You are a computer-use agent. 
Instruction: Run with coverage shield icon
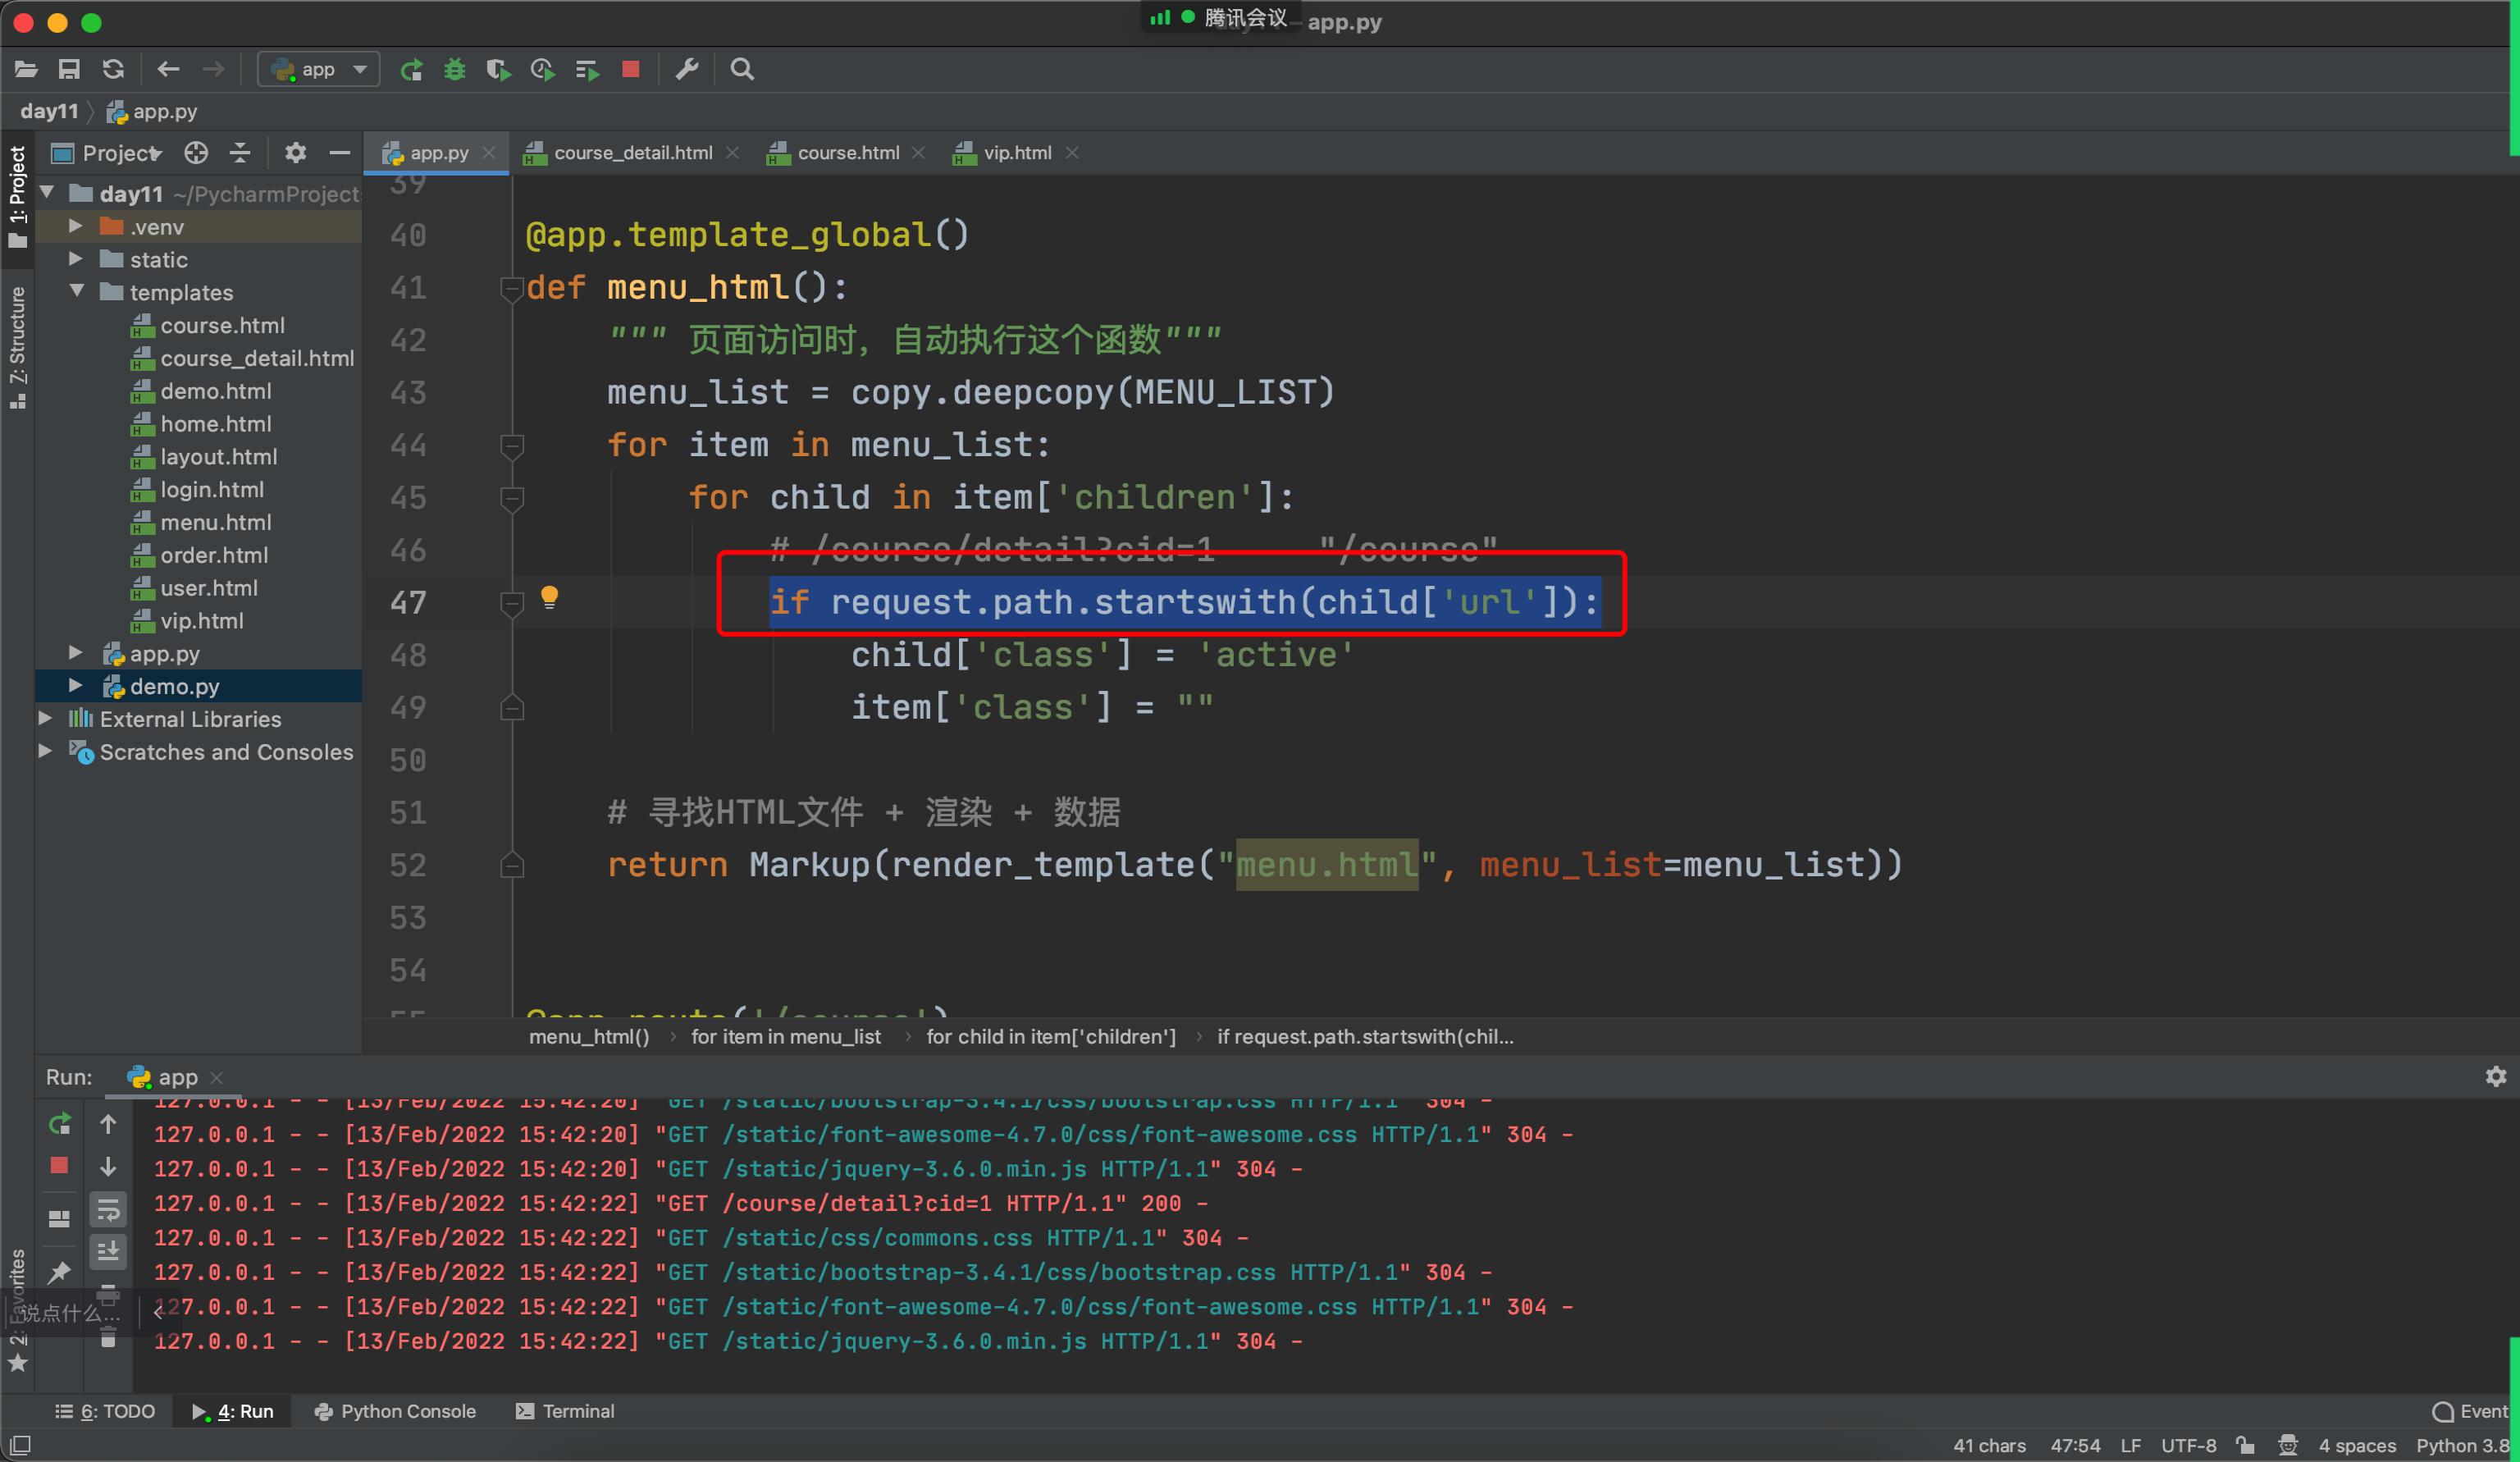498,69
